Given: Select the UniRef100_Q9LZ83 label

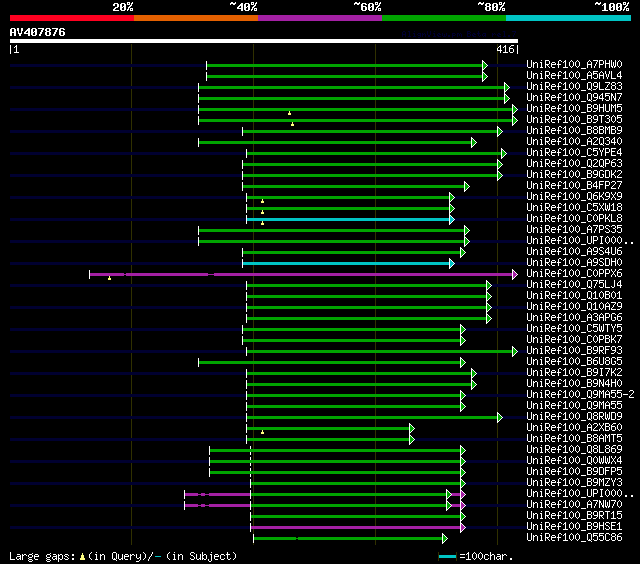Looking at the screenshot, I should point(574,87).
